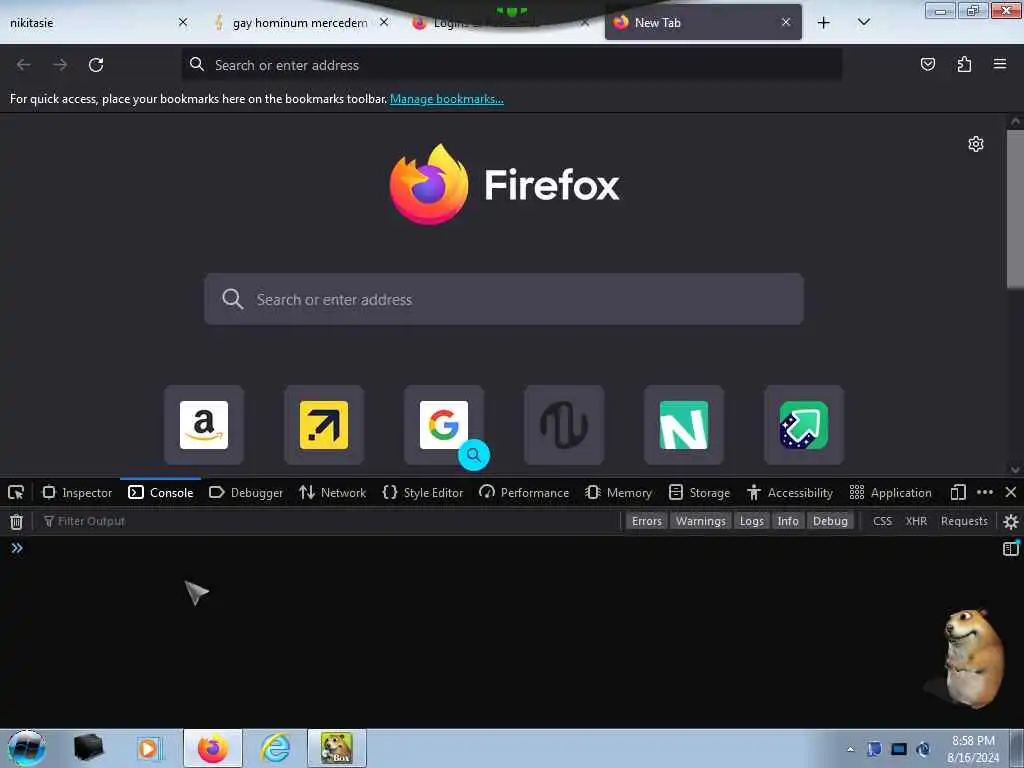Viewport: 1024px width, 768px height.
Task: Switch to the Debugger tab
Action: click(246, 492)
